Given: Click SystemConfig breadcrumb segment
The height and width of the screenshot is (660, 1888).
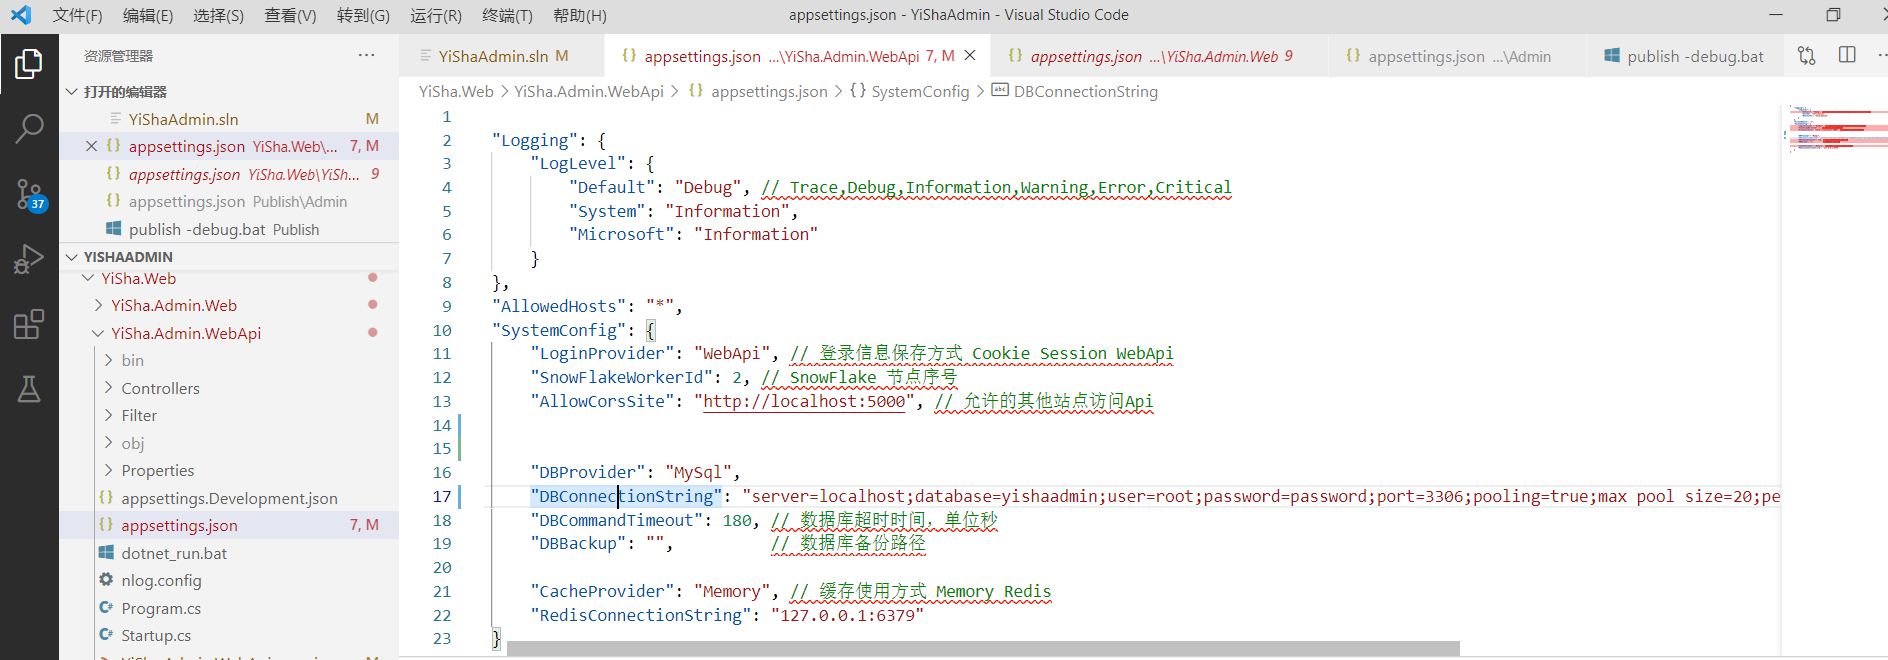Looking at the screenshot, I should [920, 91].
